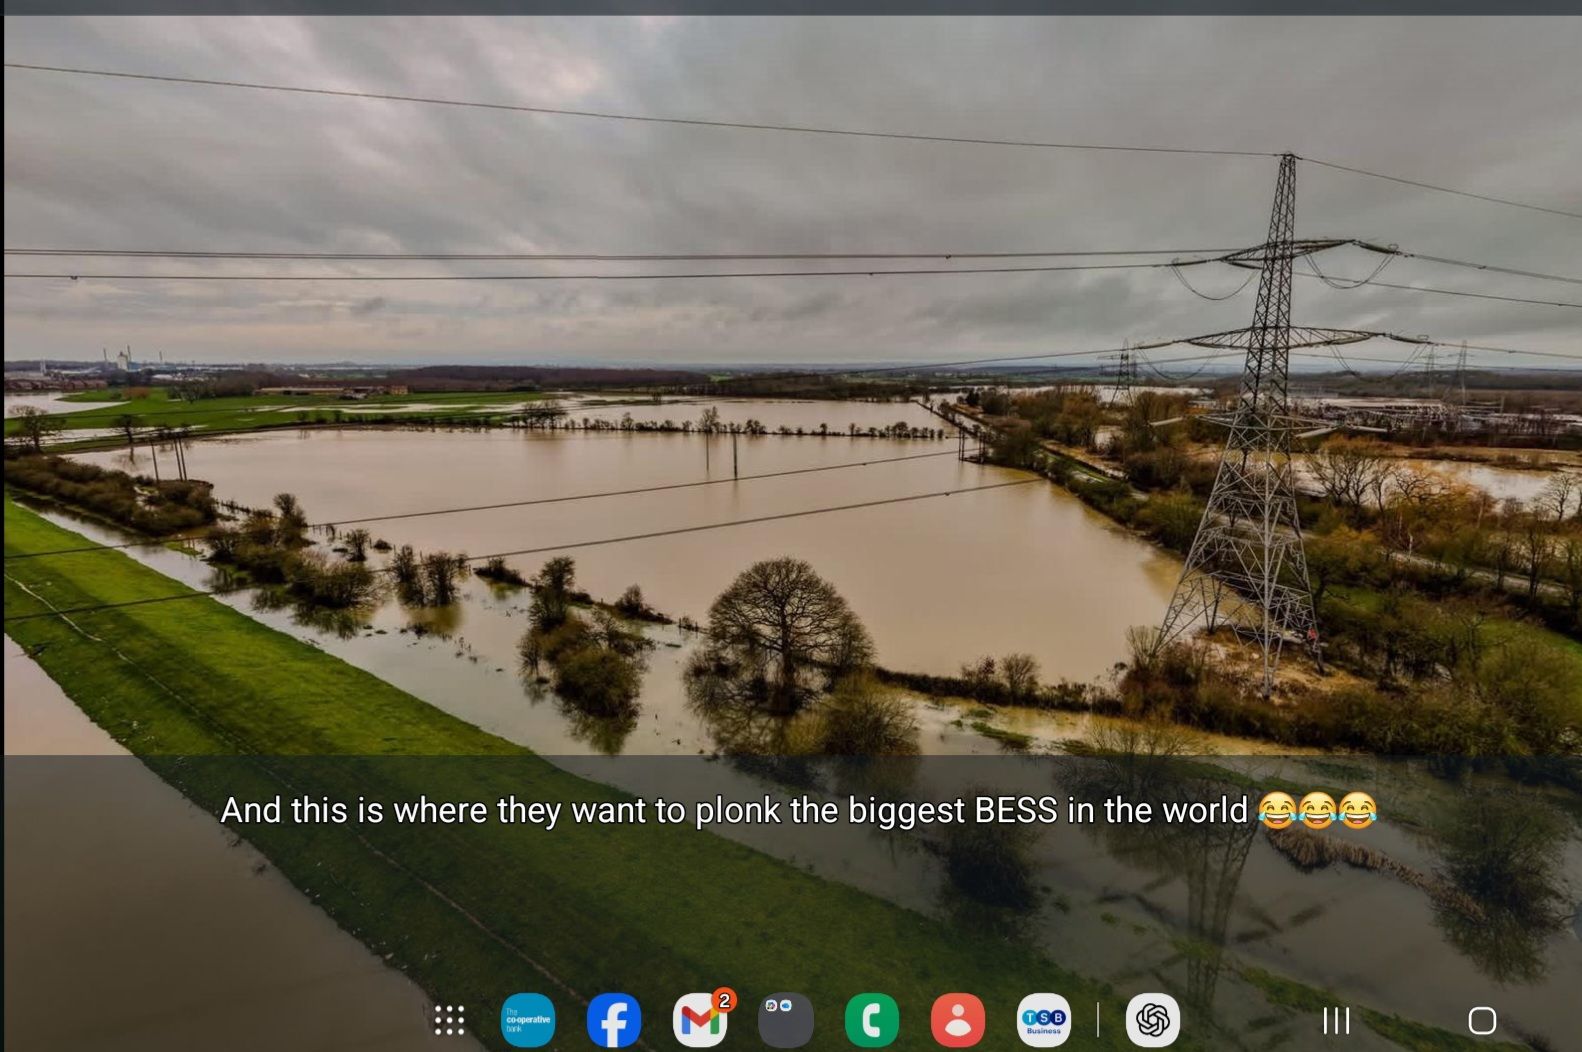This screenshot has width=1582, height=1052.
Task: Tap the dark status bar at top
Action: pos(791,7)
